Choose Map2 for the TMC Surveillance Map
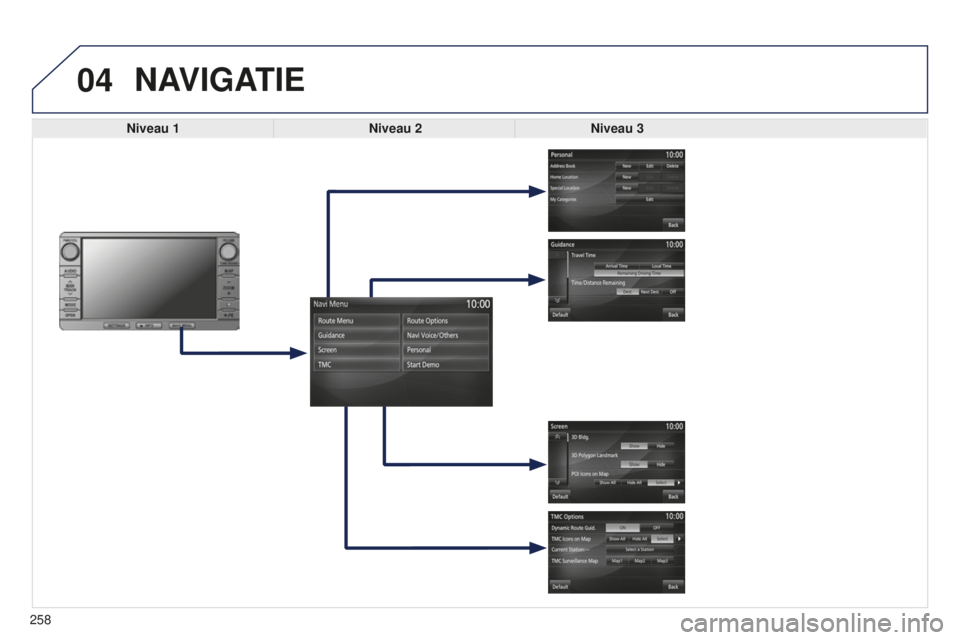The height and width of the screenshot is (640, 960). (x=639, y=560)
